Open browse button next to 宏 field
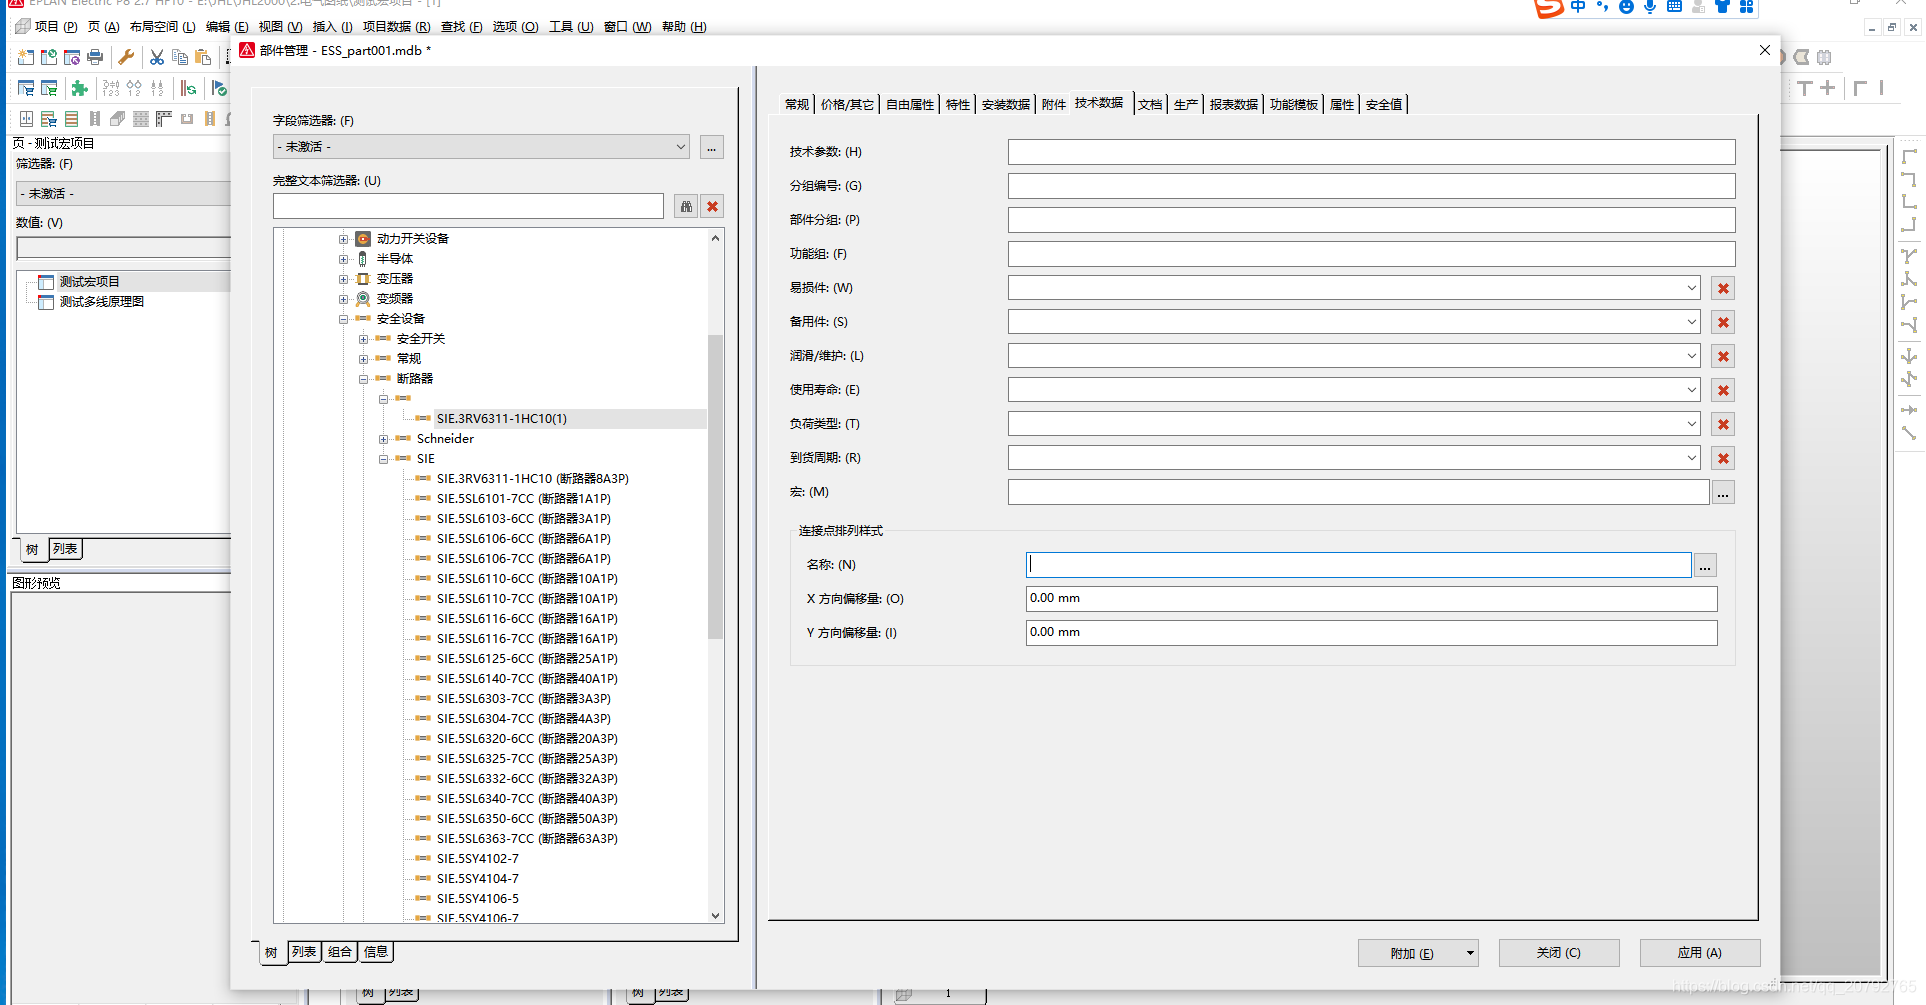Image resolution: width=1926 pixels, height=1005 pixels. pyautogui.click(x=1722, y=493)
